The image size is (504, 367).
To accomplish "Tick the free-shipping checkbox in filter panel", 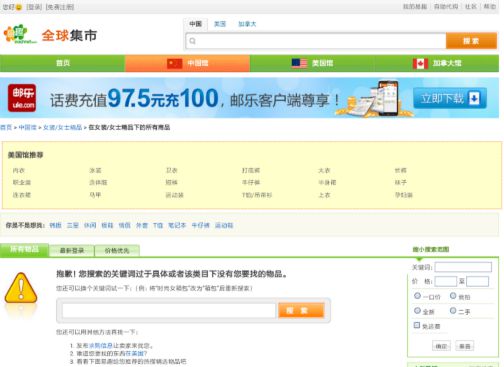I will 417,325.
